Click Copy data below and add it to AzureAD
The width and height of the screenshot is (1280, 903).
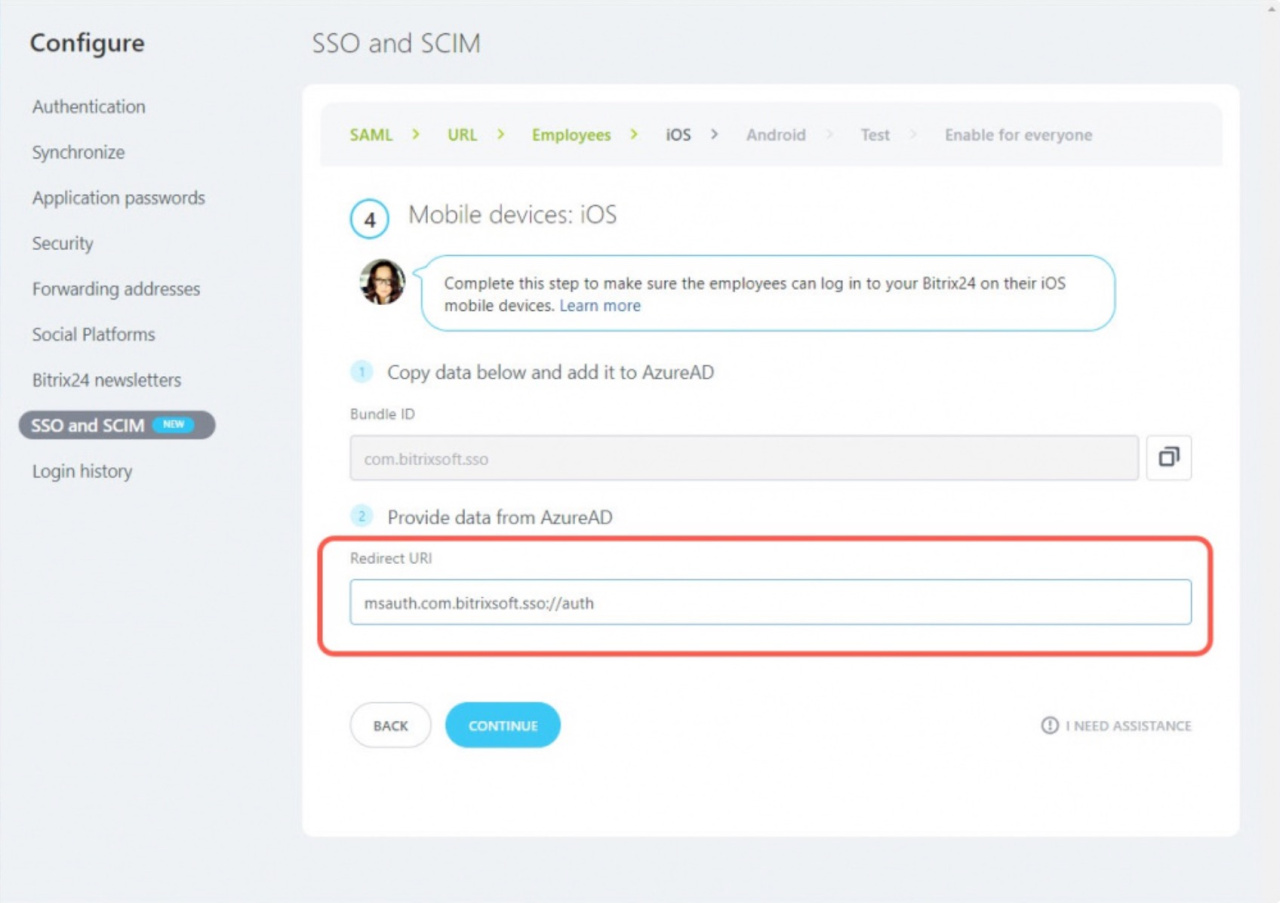click(550, 372)
